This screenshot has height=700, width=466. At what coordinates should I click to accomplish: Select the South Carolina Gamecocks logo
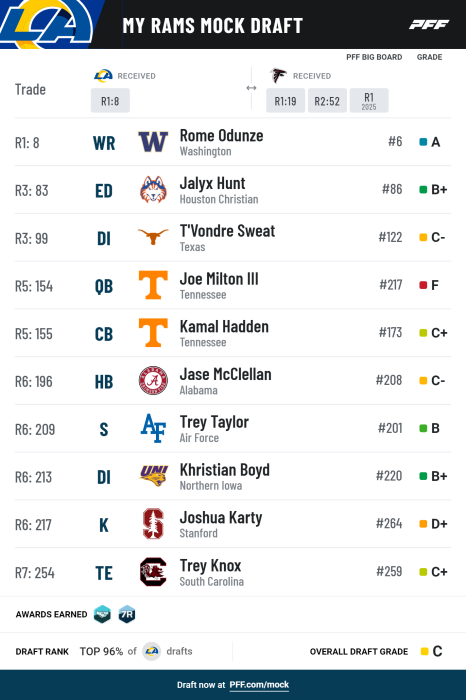pyautogui.click(x=153, y=571)
